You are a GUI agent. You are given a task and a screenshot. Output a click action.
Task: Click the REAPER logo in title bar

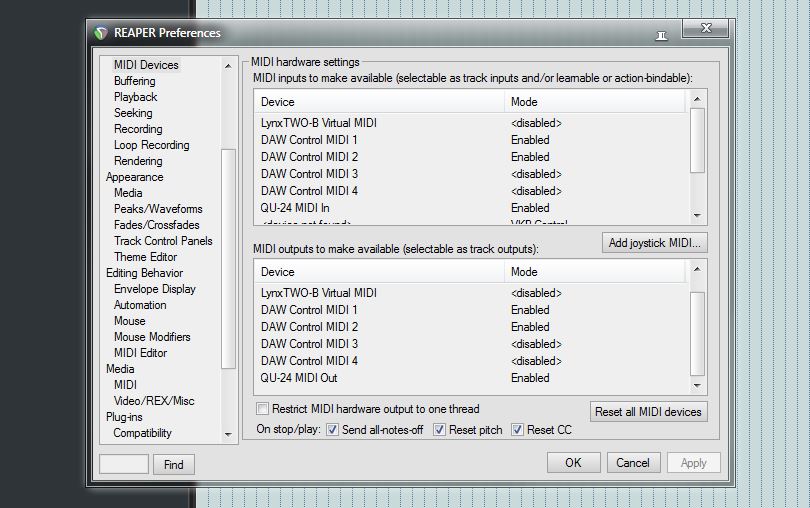[x=101, y=33]
